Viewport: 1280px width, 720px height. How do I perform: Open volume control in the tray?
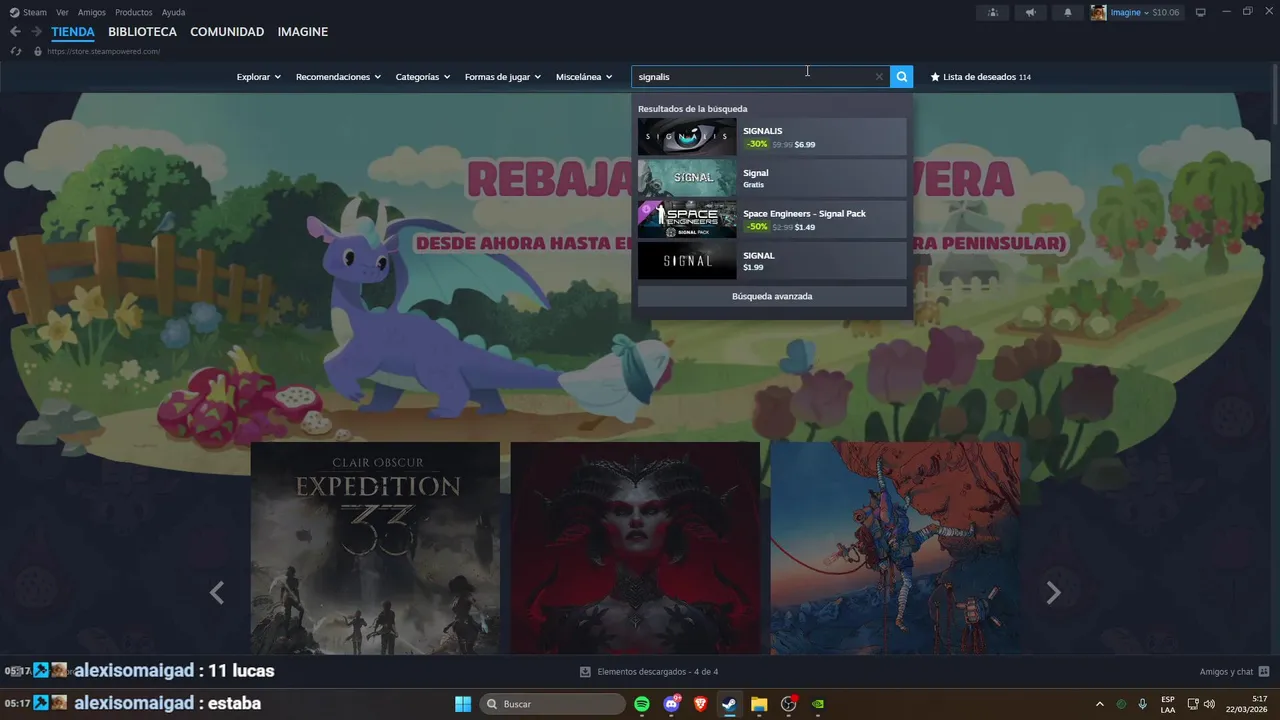pyautogui.click(x=1211, y=704)
